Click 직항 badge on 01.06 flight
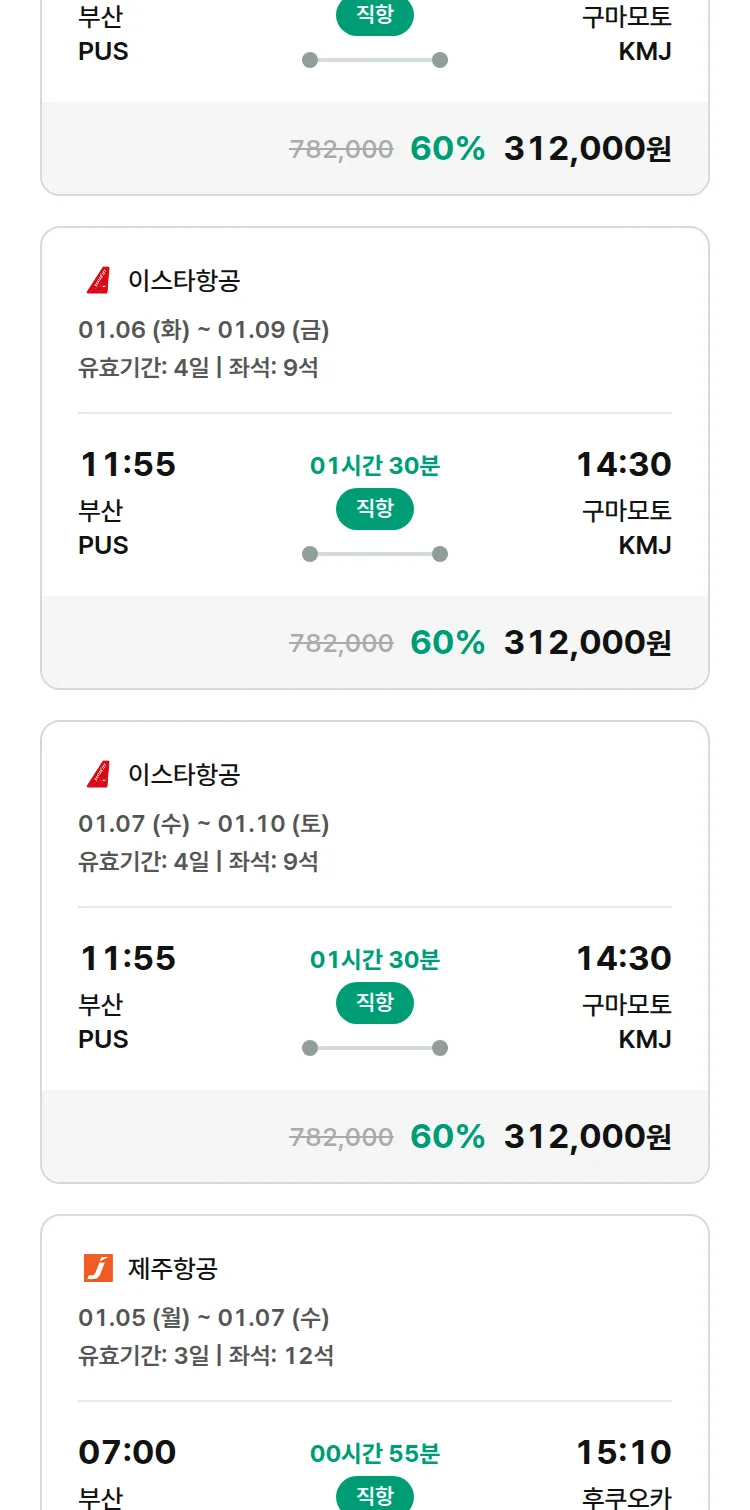 click(374, 509)
